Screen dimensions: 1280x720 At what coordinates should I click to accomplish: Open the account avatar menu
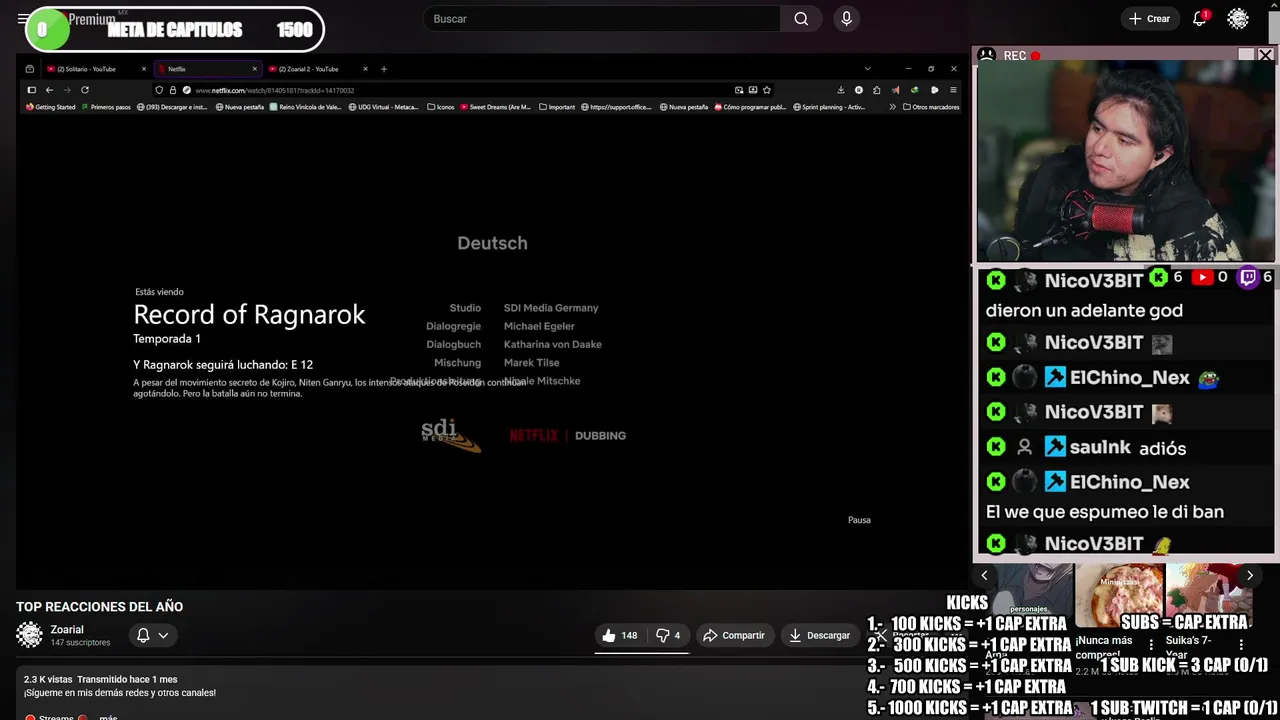tap(1238, 19)
